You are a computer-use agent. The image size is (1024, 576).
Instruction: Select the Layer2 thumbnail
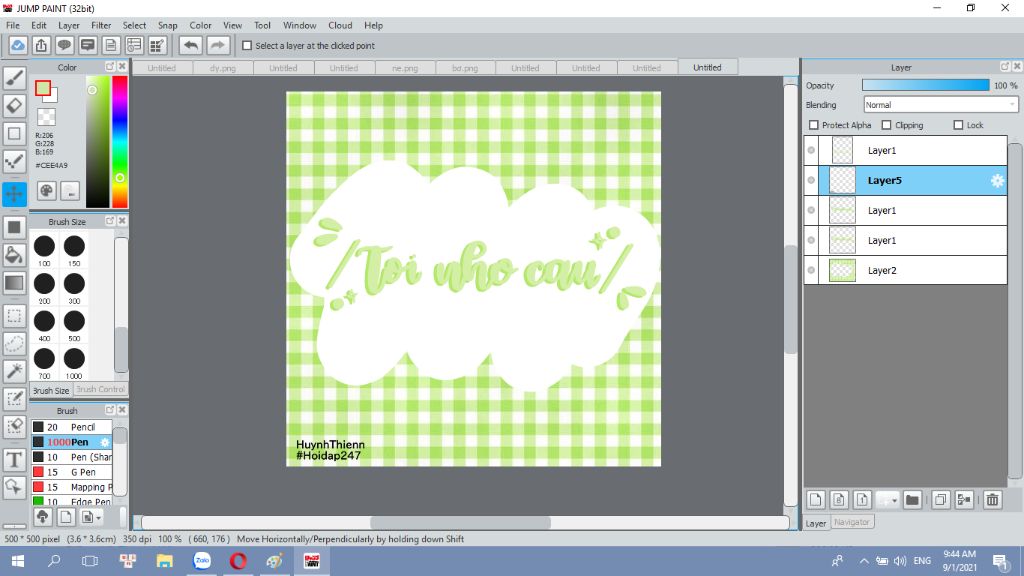[x=842, y=270]
